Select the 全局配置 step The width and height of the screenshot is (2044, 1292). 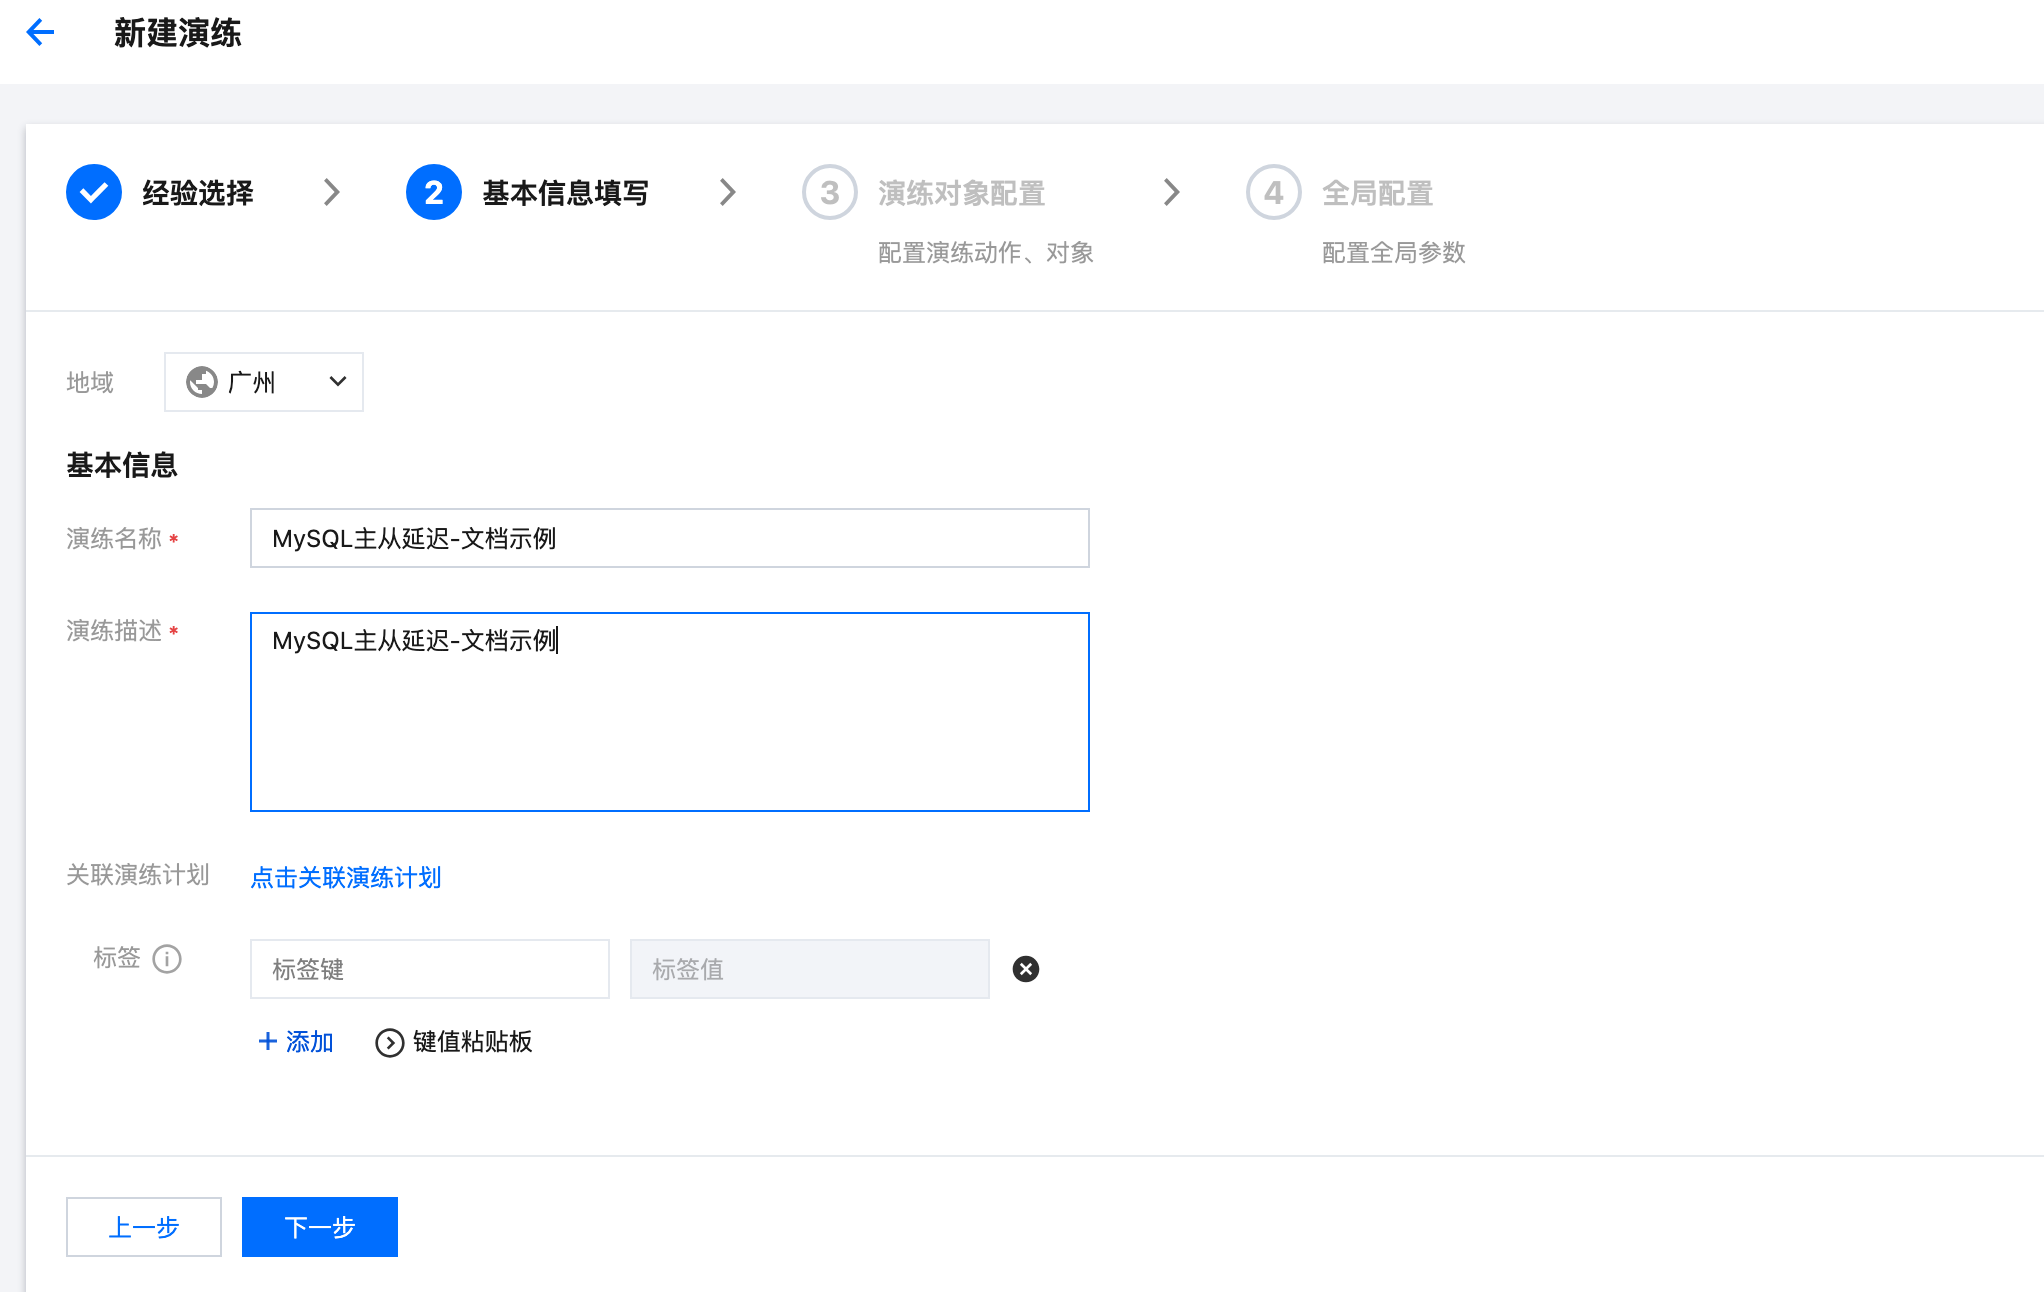1378,193
